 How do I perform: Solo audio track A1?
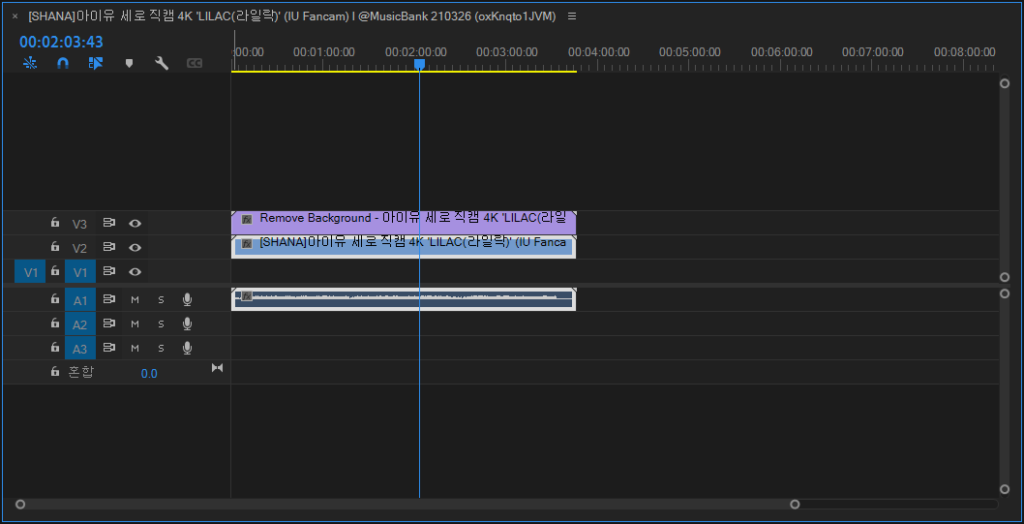coord(161,300)
